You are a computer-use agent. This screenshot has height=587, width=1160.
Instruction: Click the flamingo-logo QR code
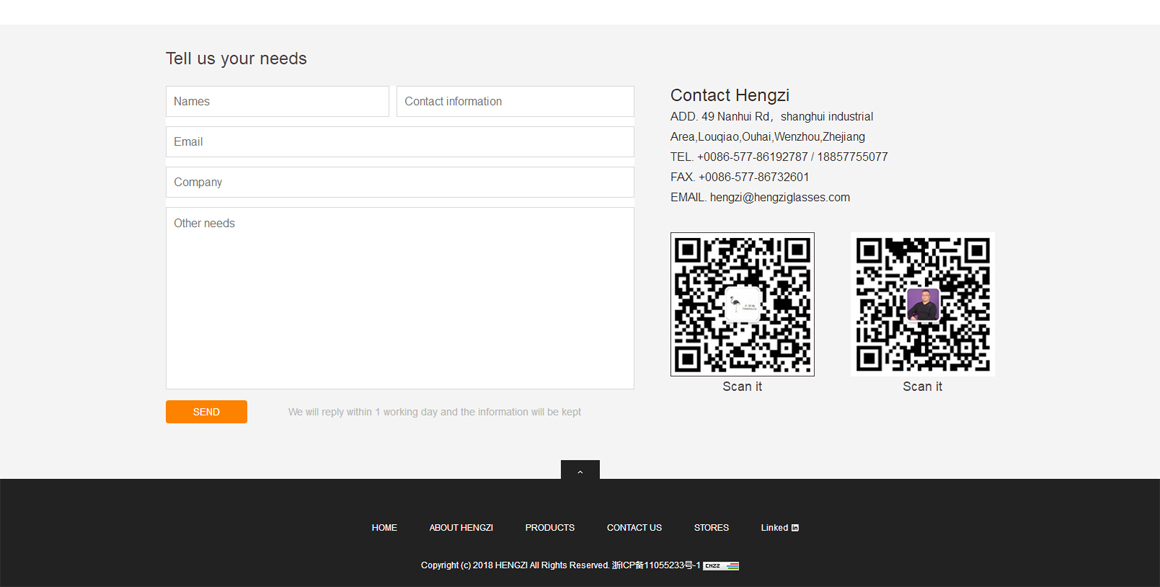pyautogui.click(x=742, y=304)
